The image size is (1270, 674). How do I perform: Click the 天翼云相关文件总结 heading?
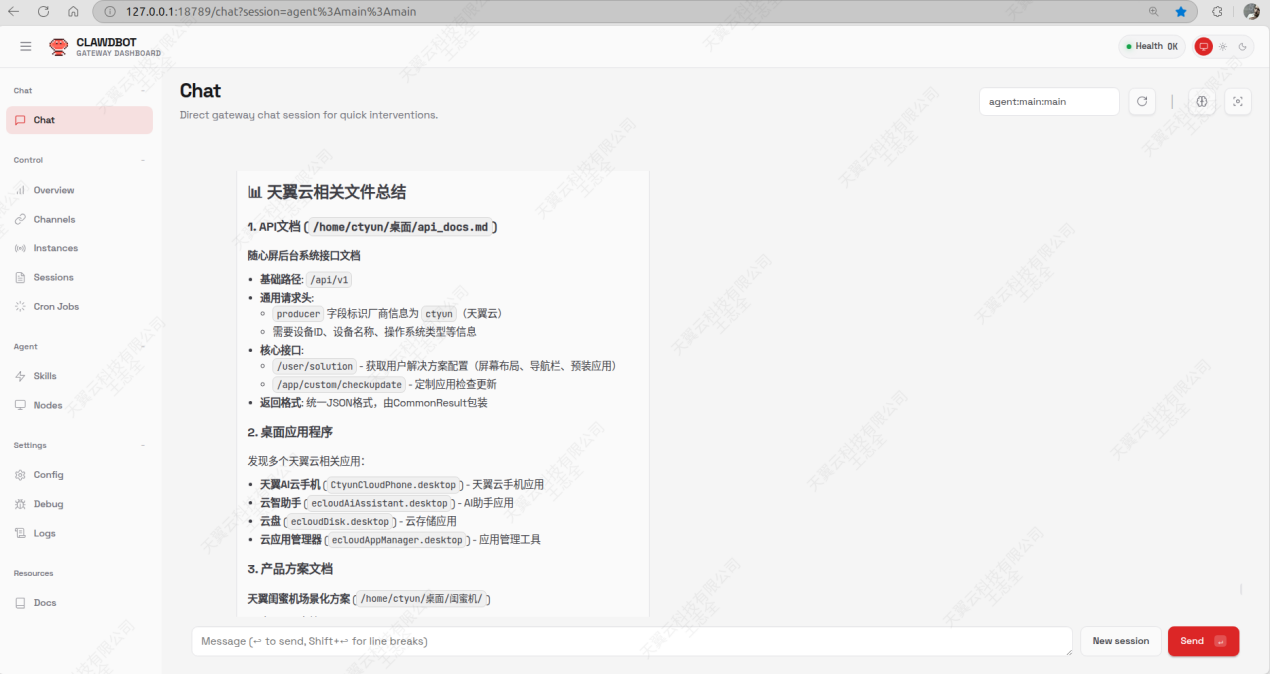336,192
